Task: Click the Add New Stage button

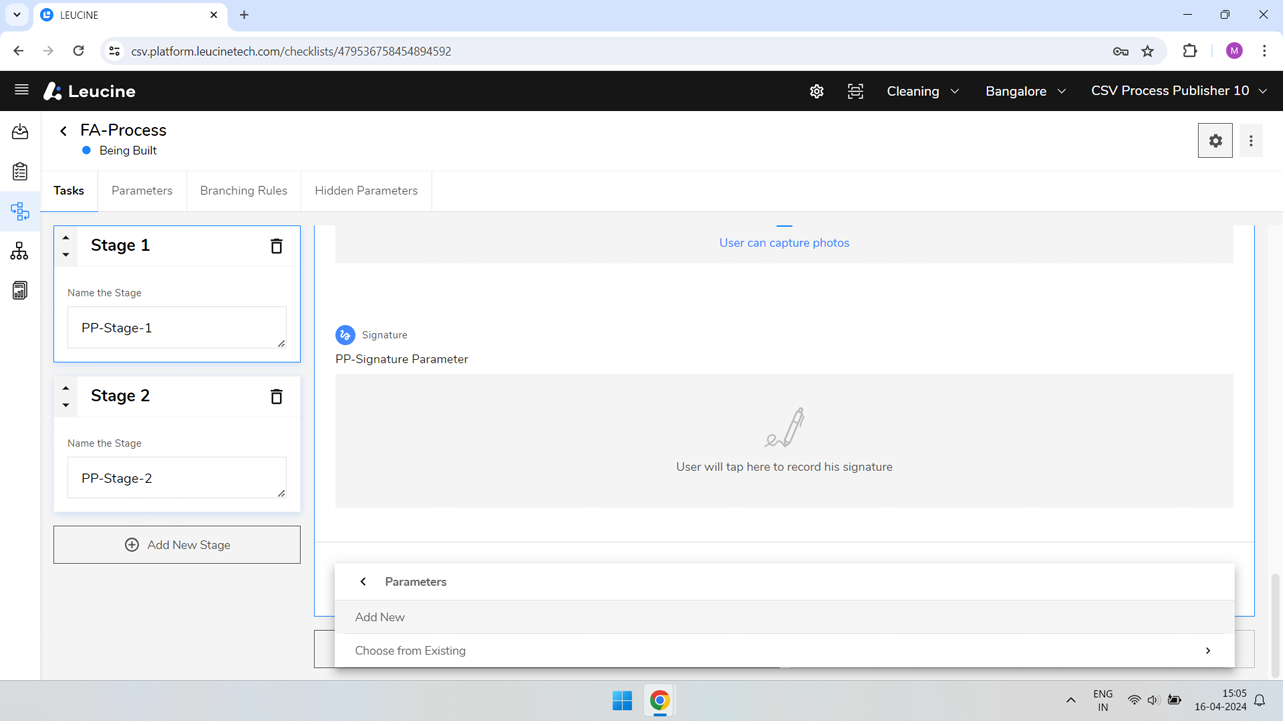Action: point(177,545)
